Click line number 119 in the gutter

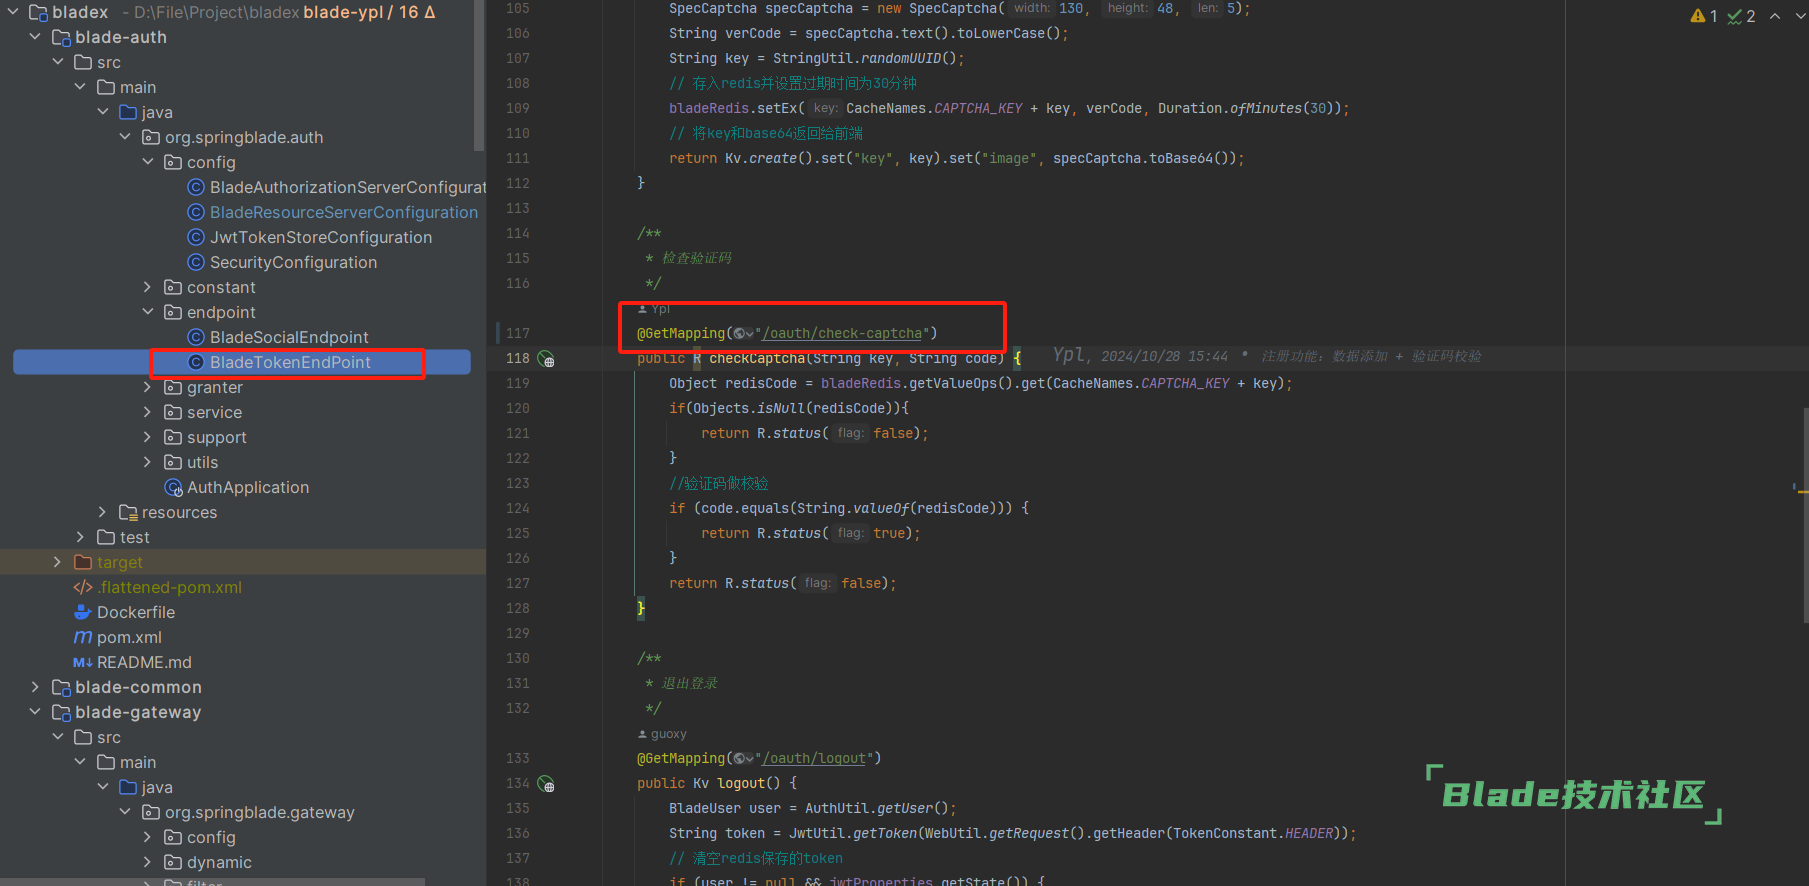point(518,383)
